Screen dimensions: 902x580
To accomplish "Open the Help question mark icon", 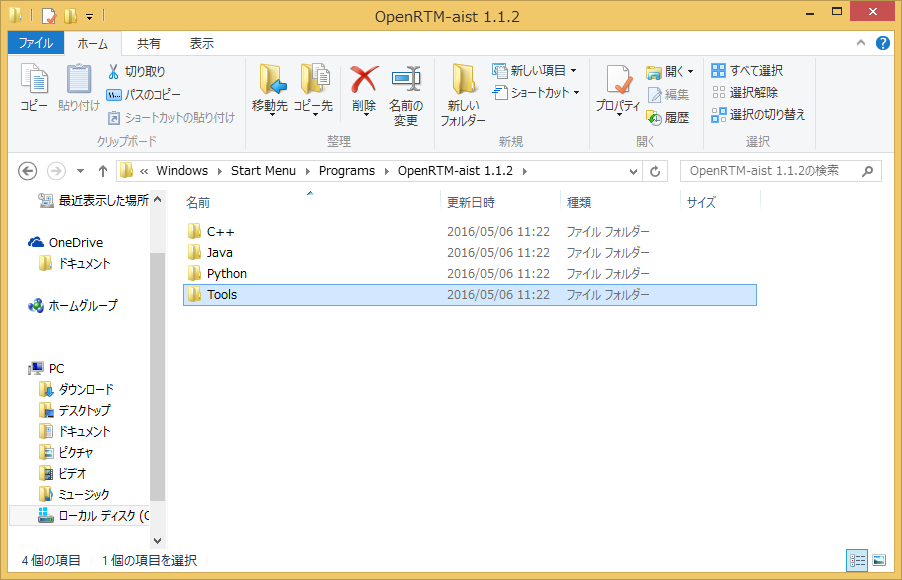I will pyautogui.click(x=882, y=43).
